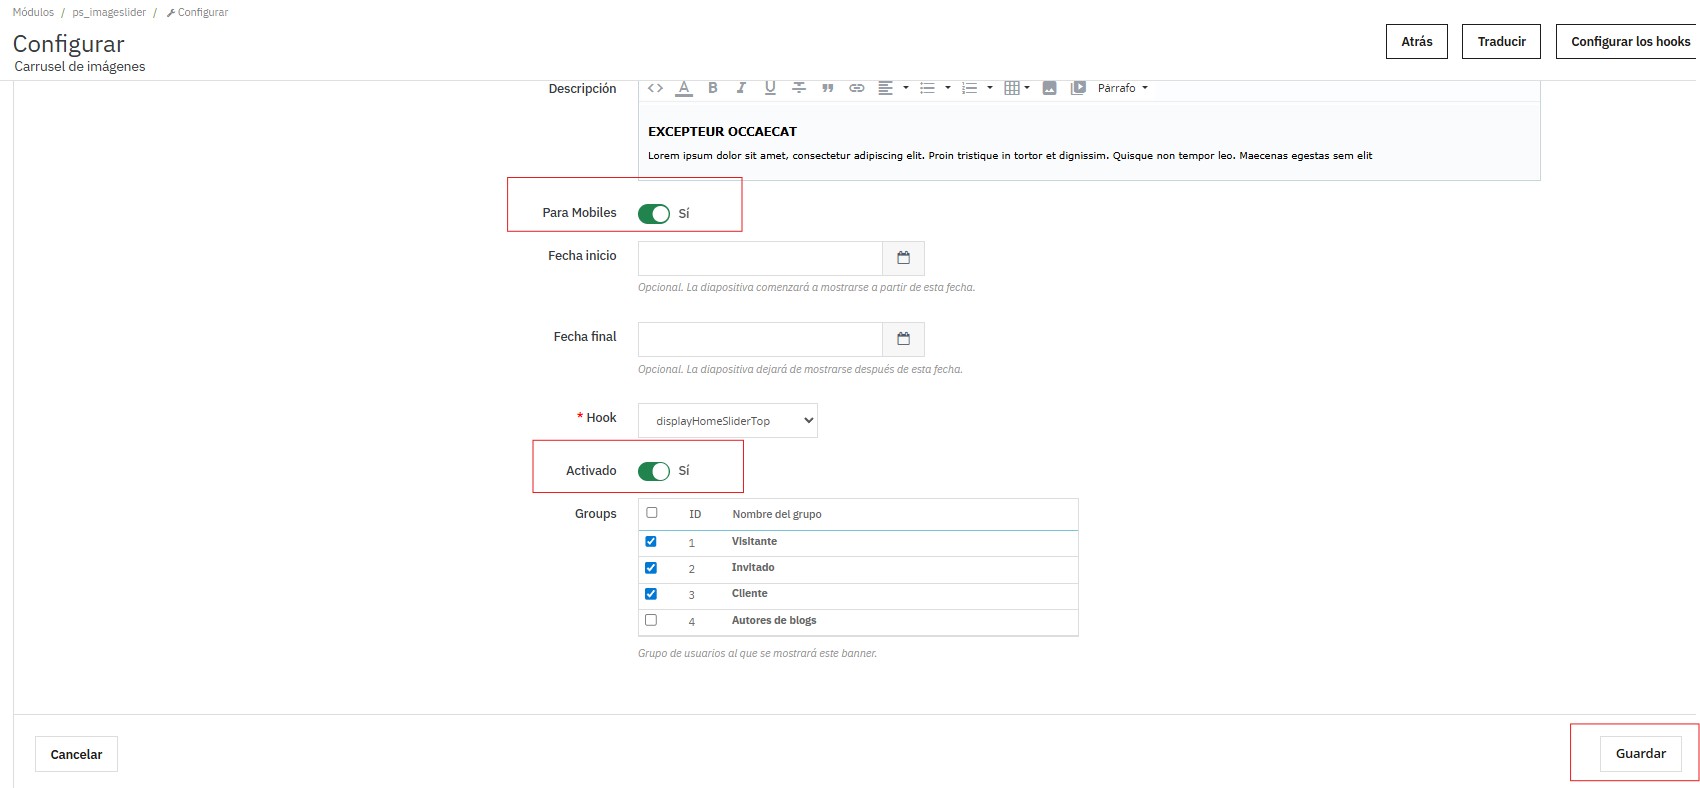Viewport: 1700px width, 788px height.
Task: Expand the Párrafo format dropdown
Action: click(x=1122, y=88)
